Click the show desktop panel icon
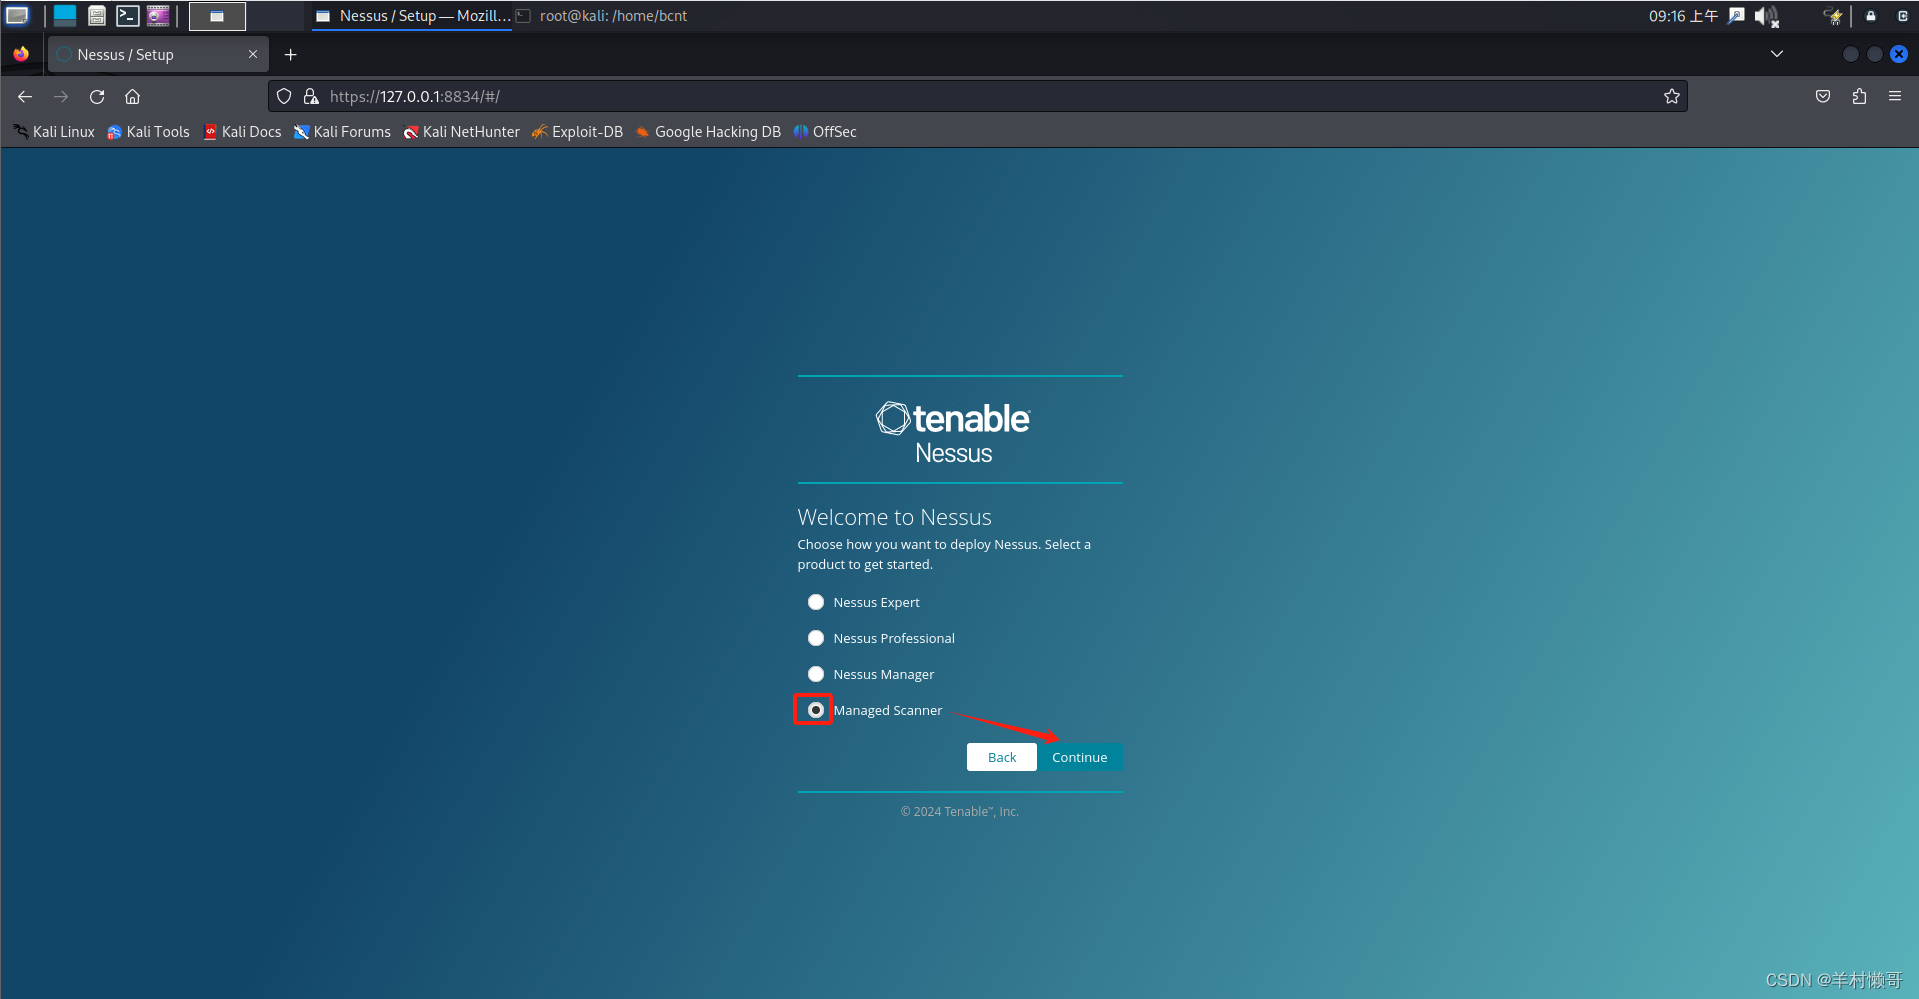The width and height of the screenshot is (1919, 999). tap(65, 16)
